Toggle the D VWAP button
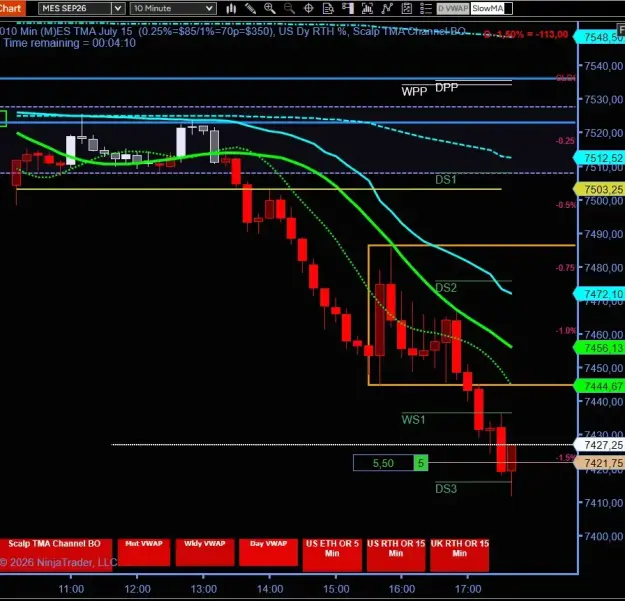 click(x=453, y=8)
